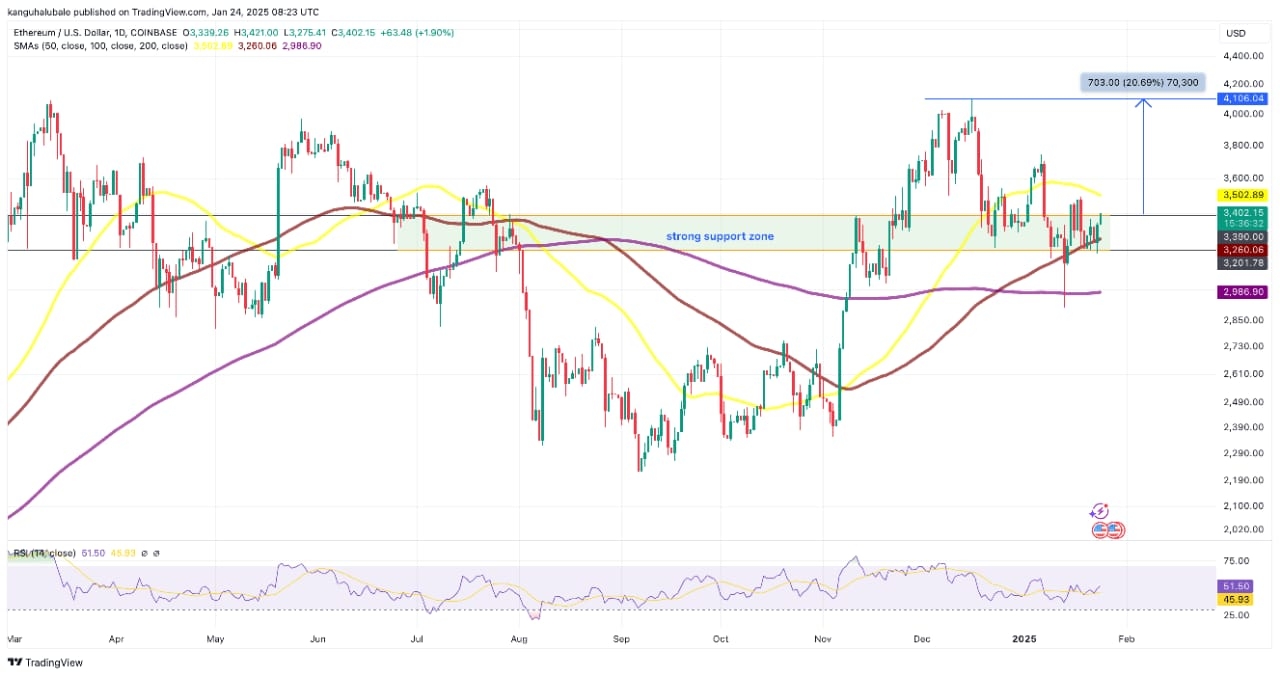
Task: Click the 2025 label on the time axis
Action: [x=1022, y=636]
